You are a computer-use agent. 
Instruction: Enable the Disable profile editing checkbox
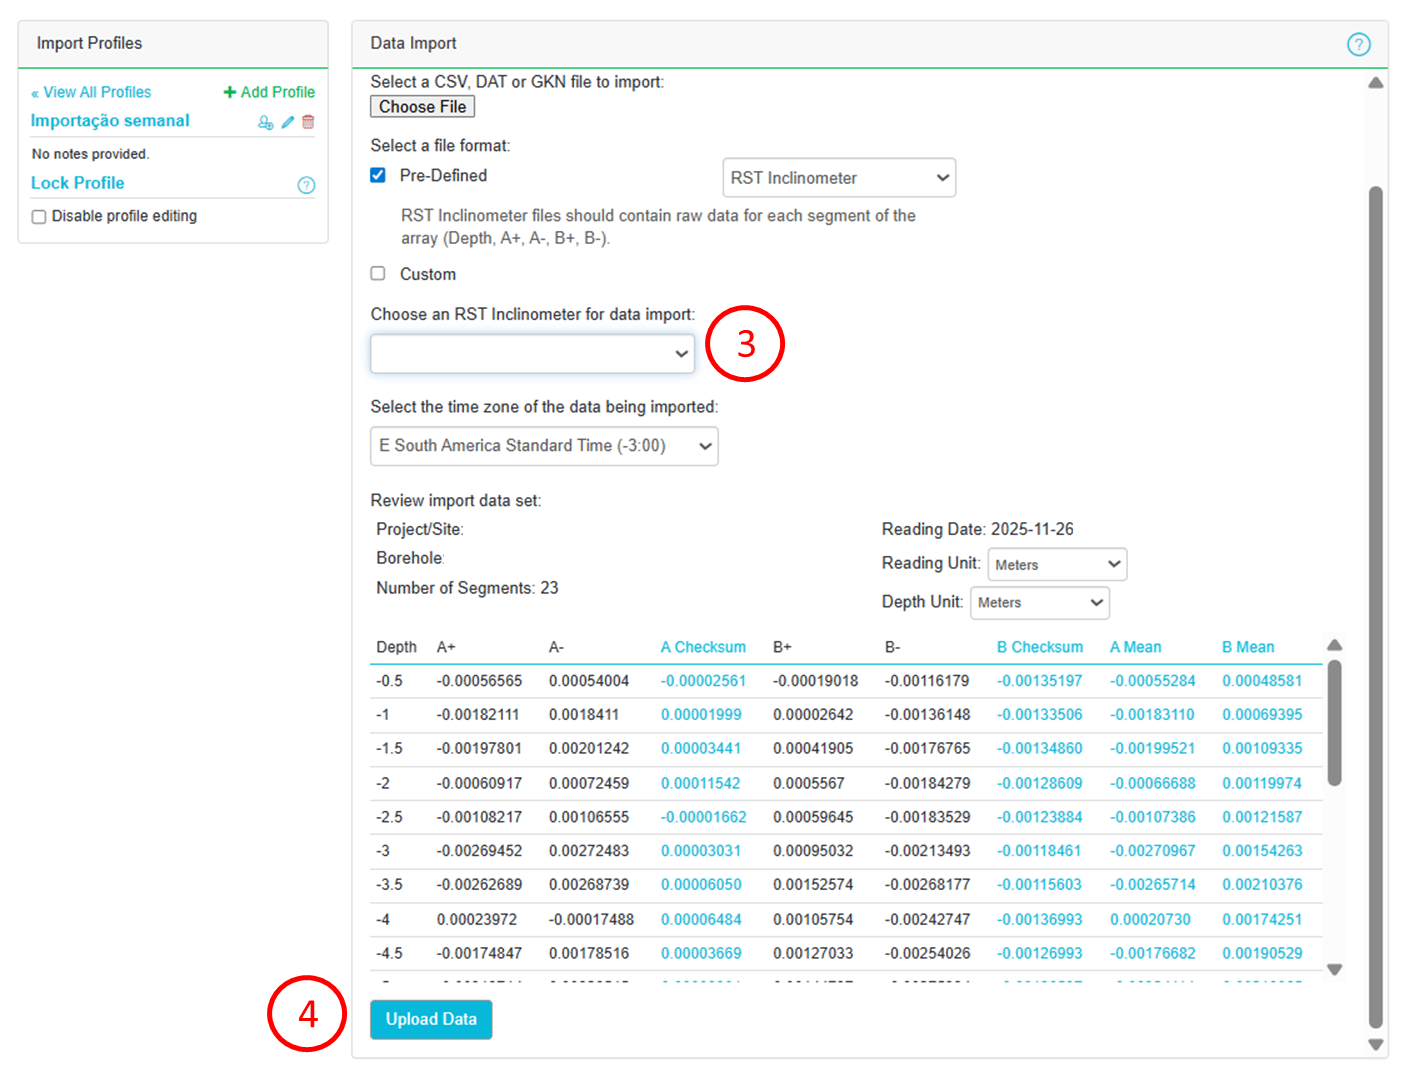[39, 217]
